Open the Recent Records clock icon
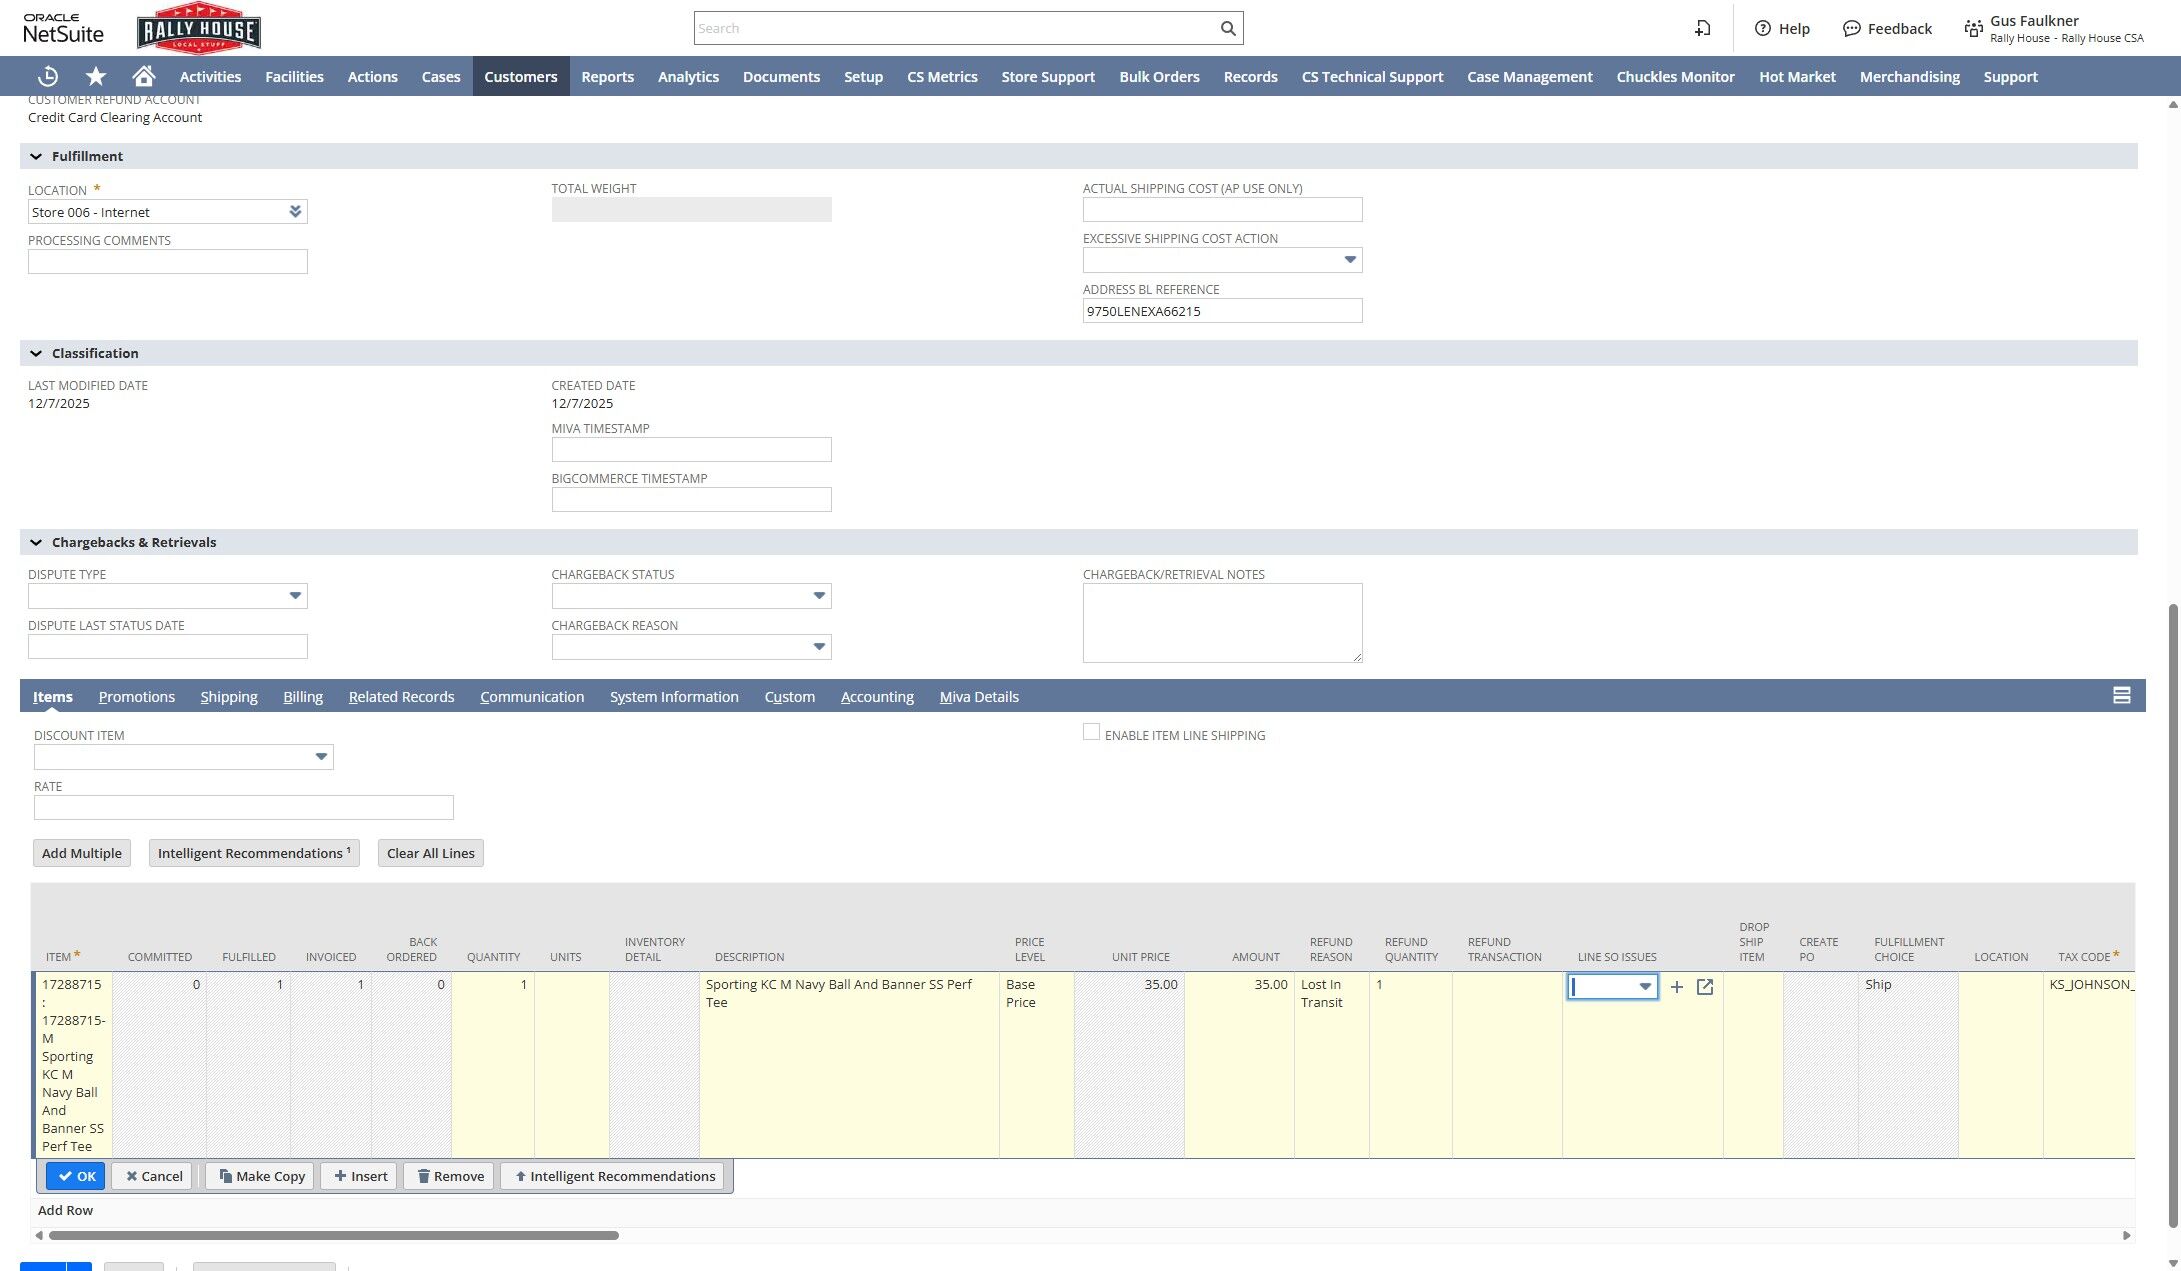Viewport: 2181px width, 1271px height. 48,76
